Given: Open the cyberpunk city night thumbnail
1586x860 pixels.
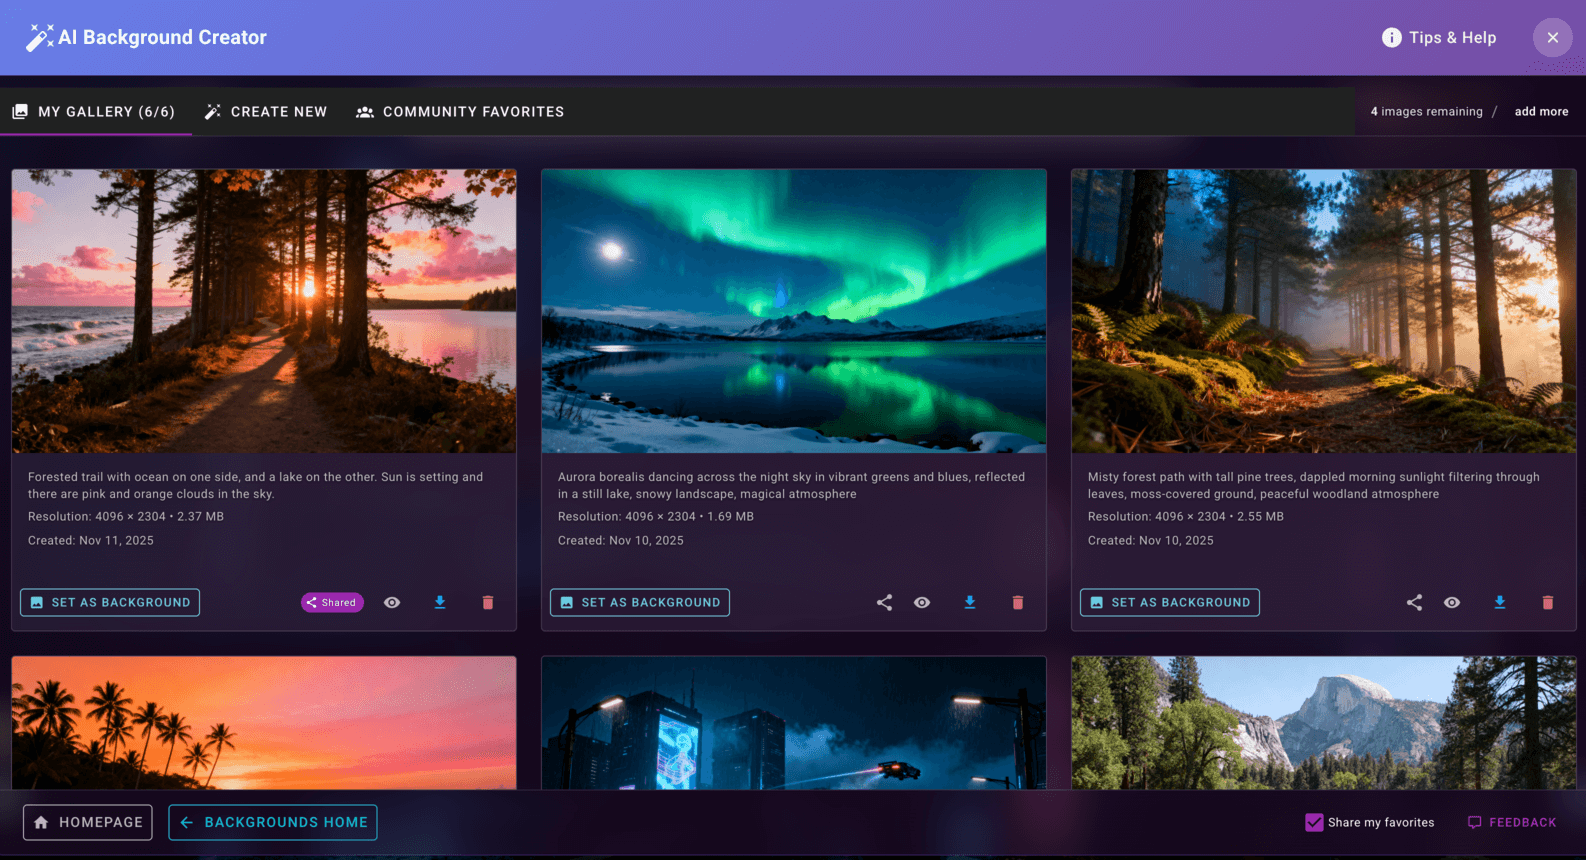Looking at the screenshot, I should click(x=794, y=723).
